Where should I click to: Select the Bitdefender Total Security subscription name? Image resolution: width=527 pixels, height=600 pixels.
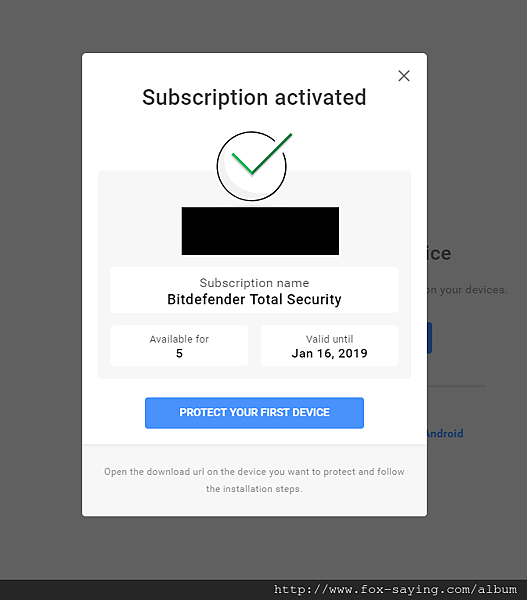(x=254, y=299)
